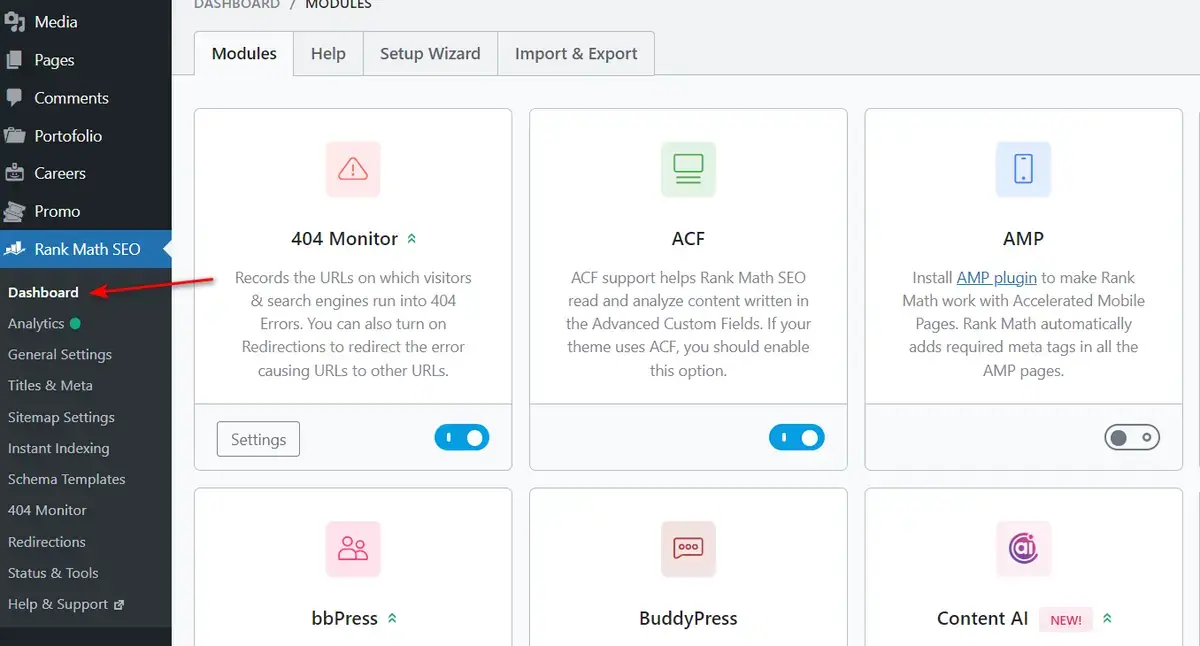Go to the Import & Export tab

click(576, 54)
